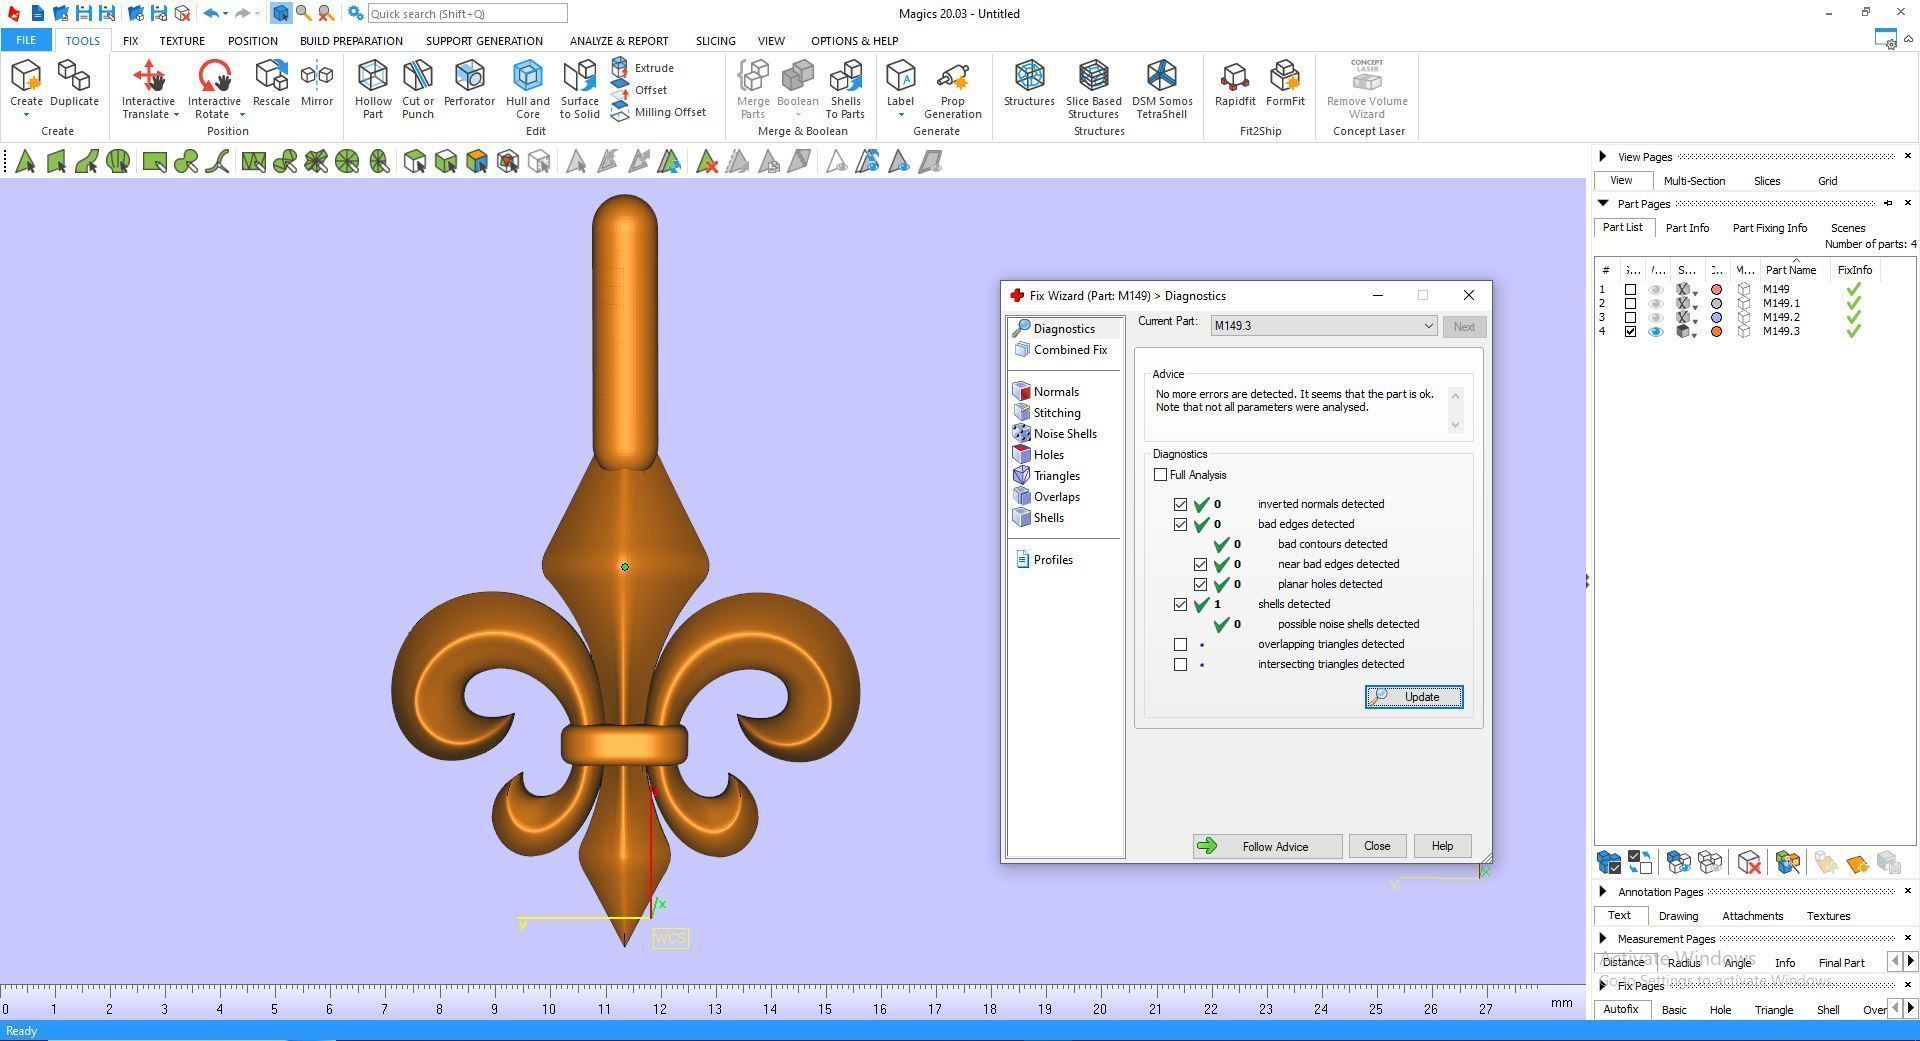Enable the Full Analysis checkbox
Image resolution: width=1920 pixels, height=1041 pixels.
1160,475
